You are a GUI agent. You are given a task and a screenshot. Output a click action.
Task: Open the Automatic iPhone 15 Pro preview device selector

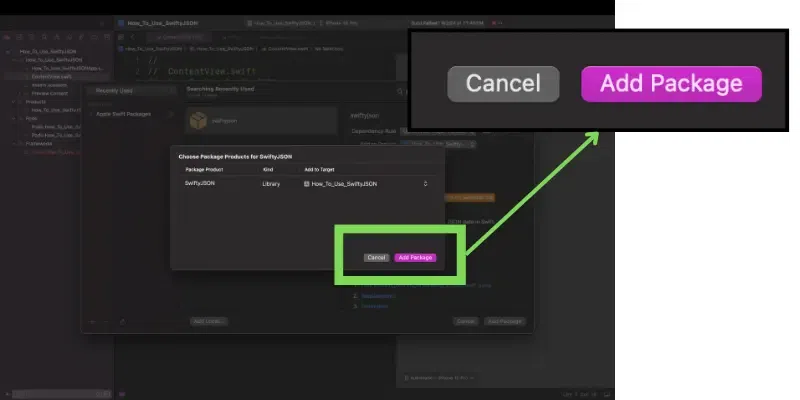(439, 378)
